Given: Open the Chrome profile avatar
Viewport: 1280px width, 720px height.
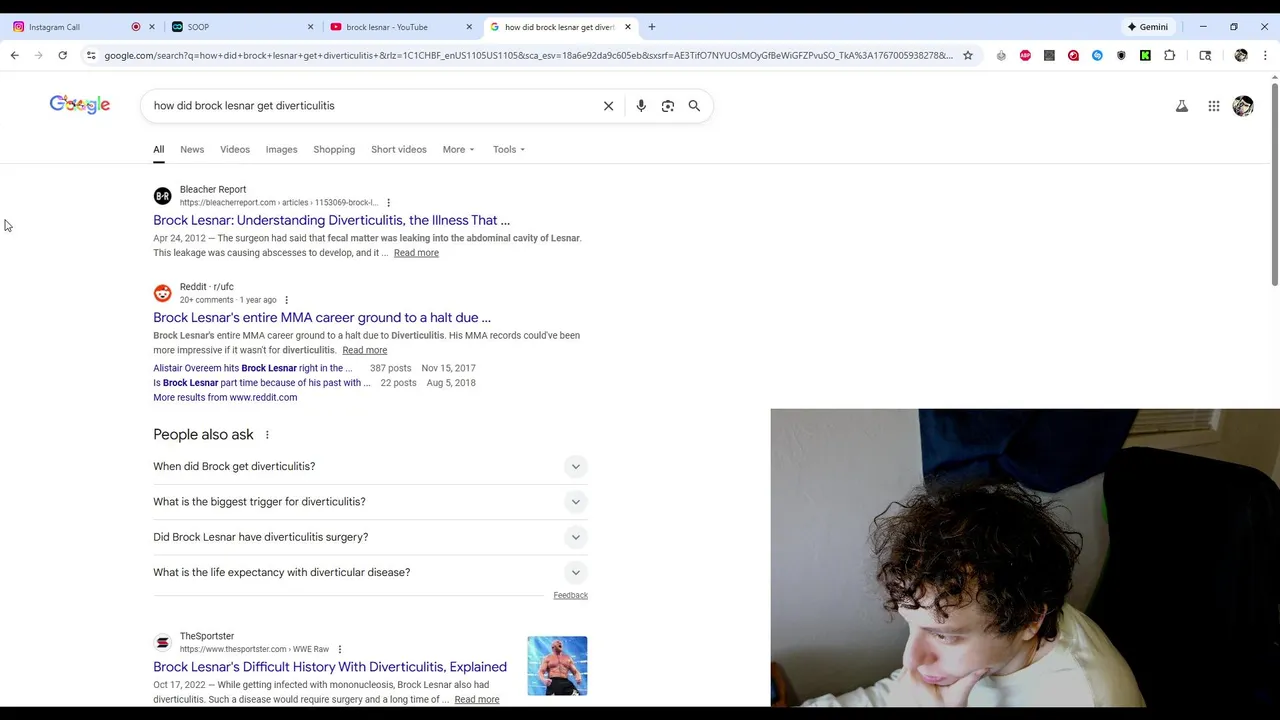Looking at the screenshot, I should 1241,55.
